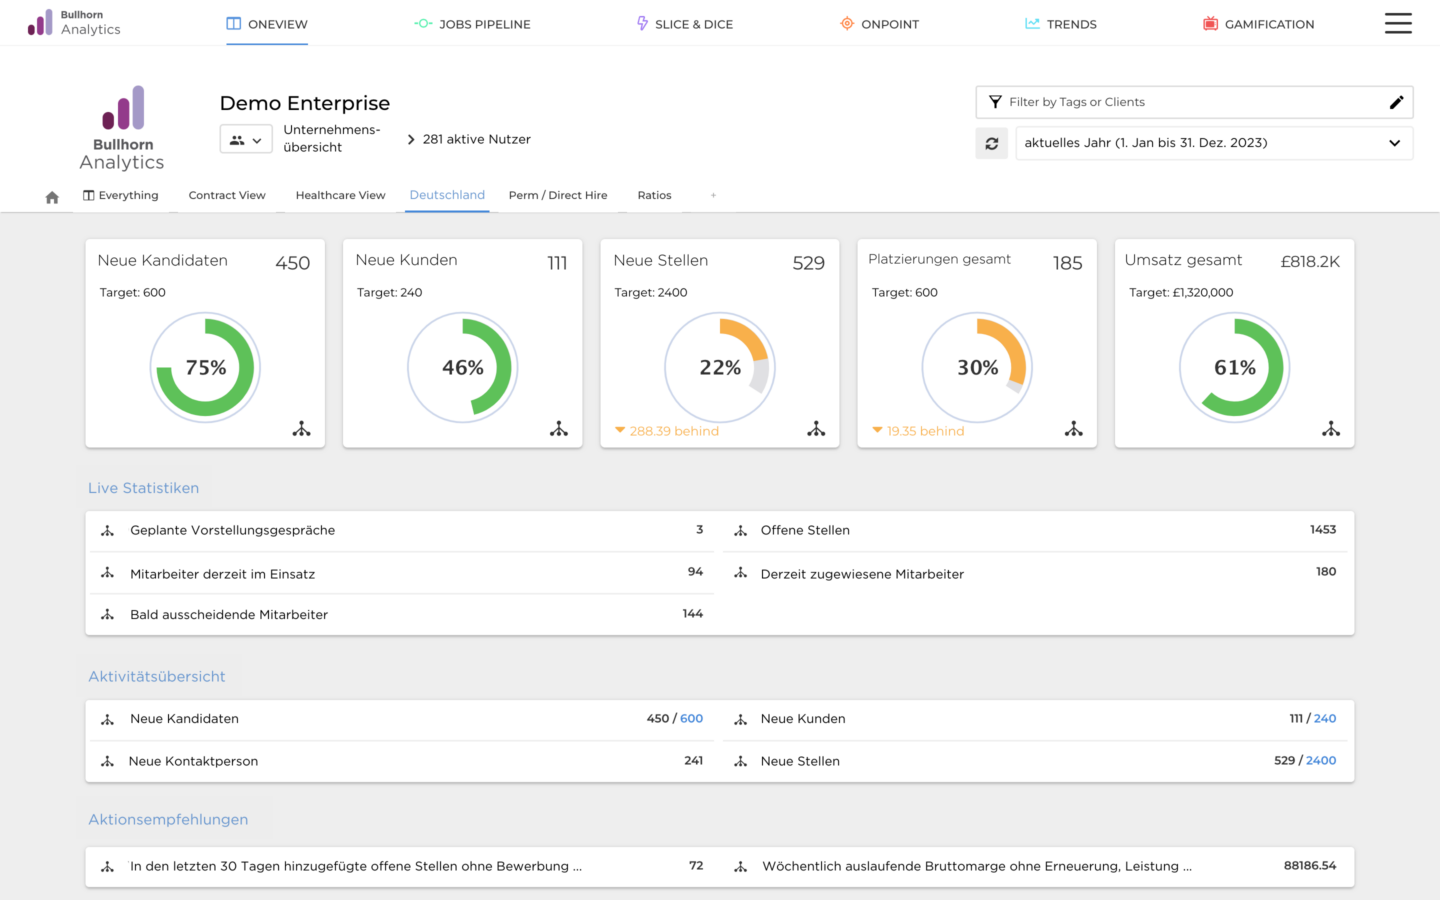Open the drill-down for Umsatz gesamt
The image size is (1440, 900).
[x=1331, y=428]
